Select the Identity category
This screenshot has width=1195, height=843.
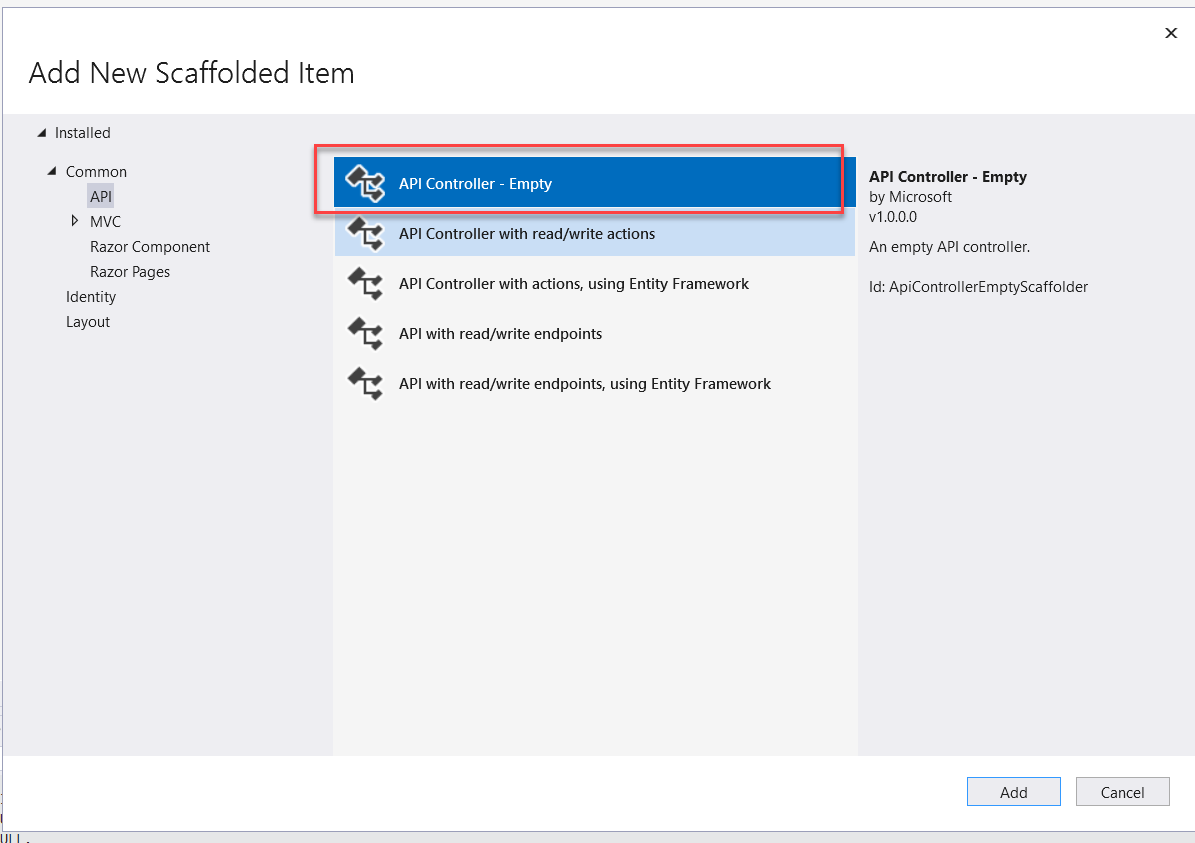point(91,297)
